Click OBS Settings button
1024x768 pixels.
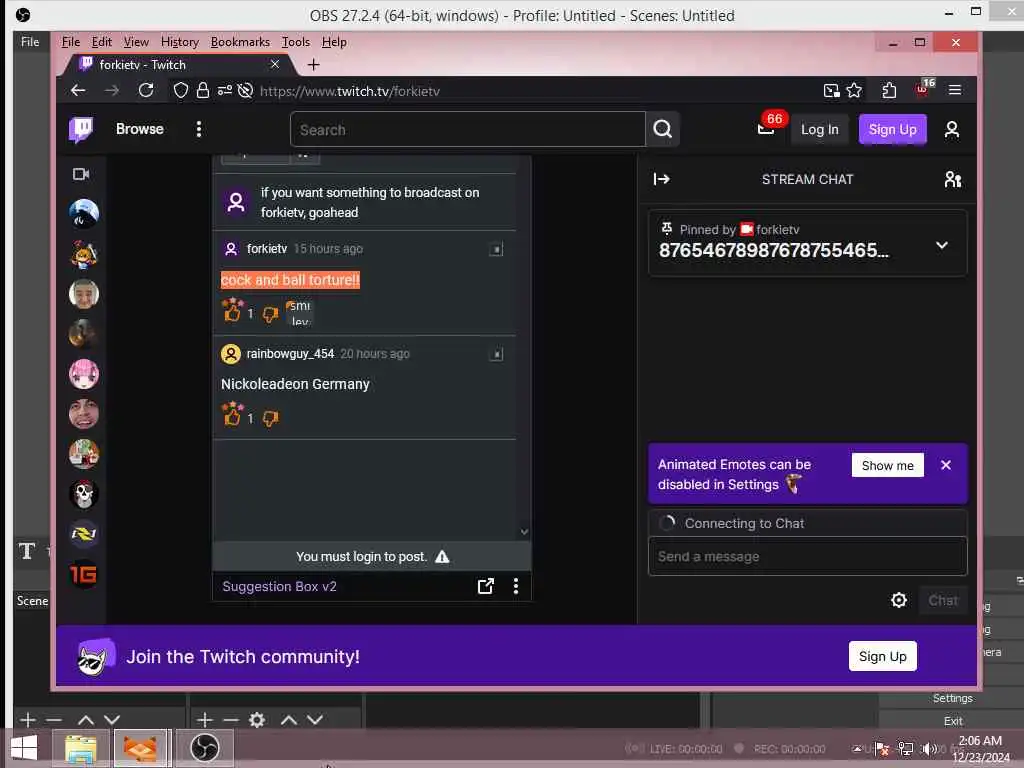tap(952, 698)
